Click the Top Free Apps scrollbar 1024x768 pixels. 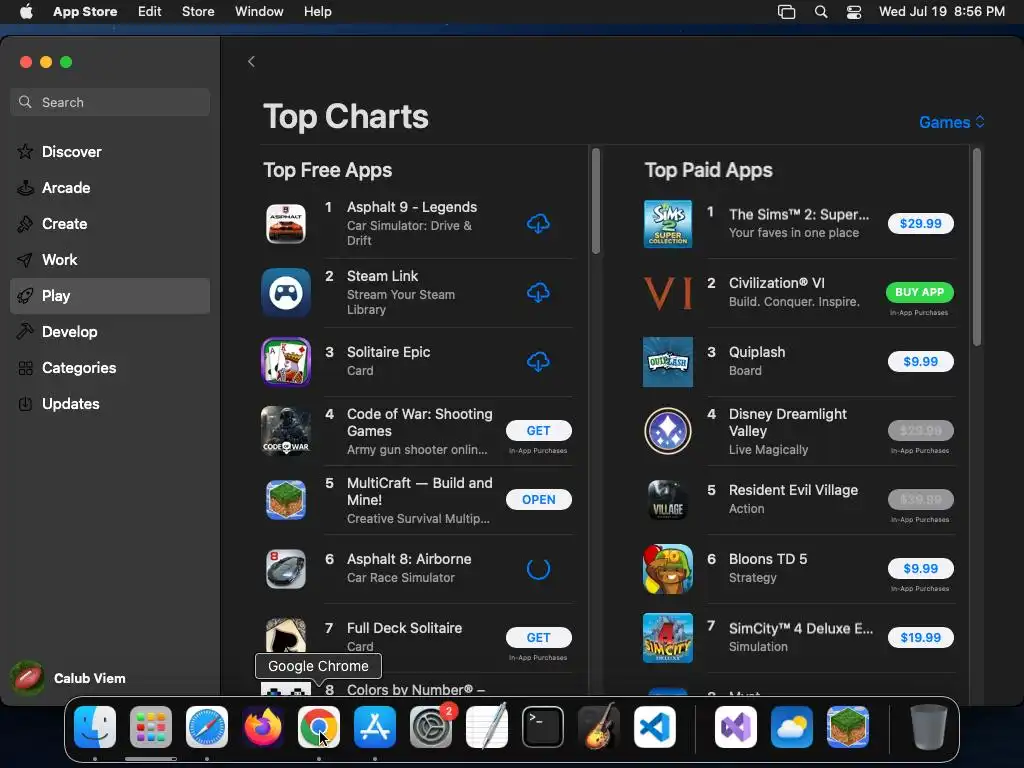click(596, 201)
